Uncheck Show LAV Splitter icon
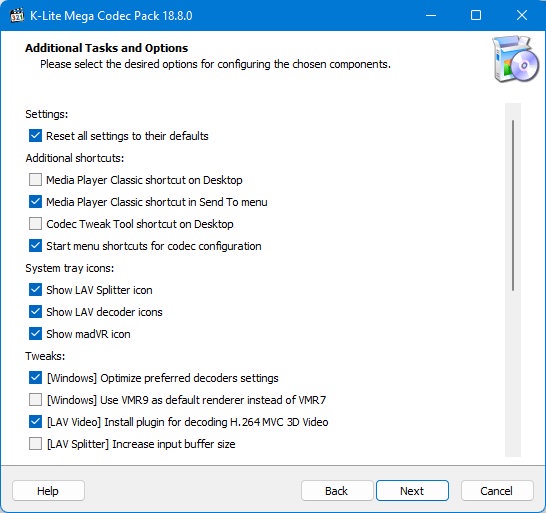Viewport: 546px width, 513px height. [x=35, y=289]
